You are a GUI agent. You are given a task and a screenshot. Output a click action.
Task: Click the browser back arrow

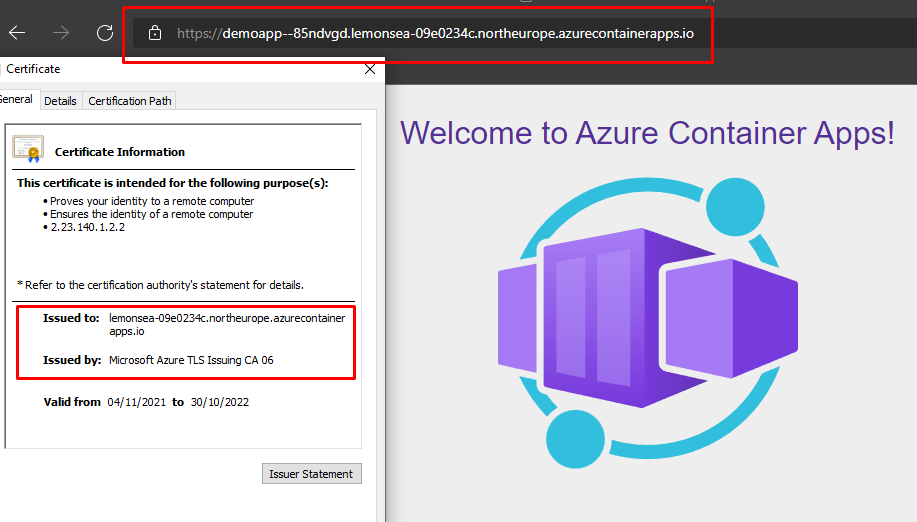(17, 33)
